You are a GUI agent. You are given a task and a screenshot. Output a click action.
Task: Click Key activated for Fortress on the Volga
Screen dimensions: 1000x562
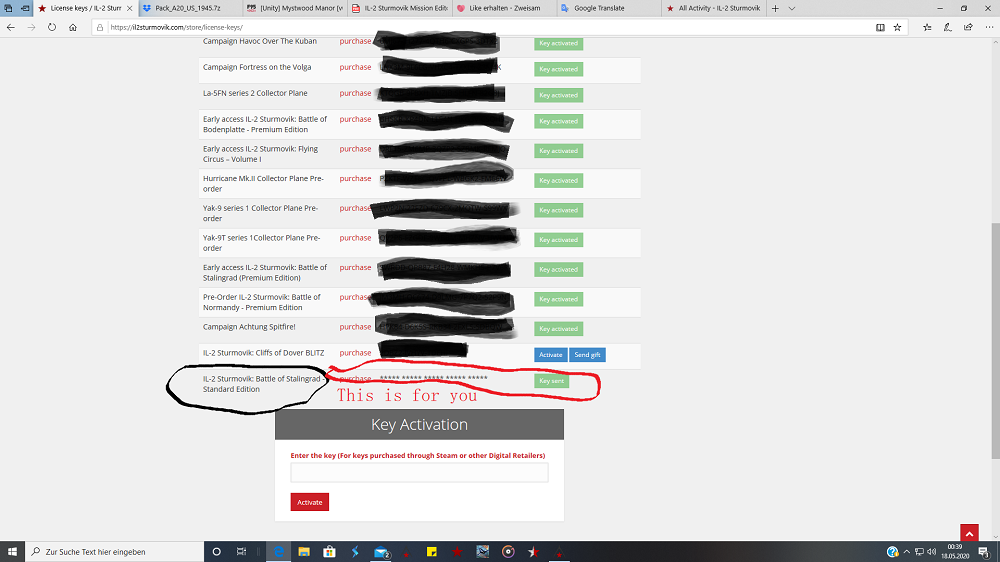(x=558, y=69)
